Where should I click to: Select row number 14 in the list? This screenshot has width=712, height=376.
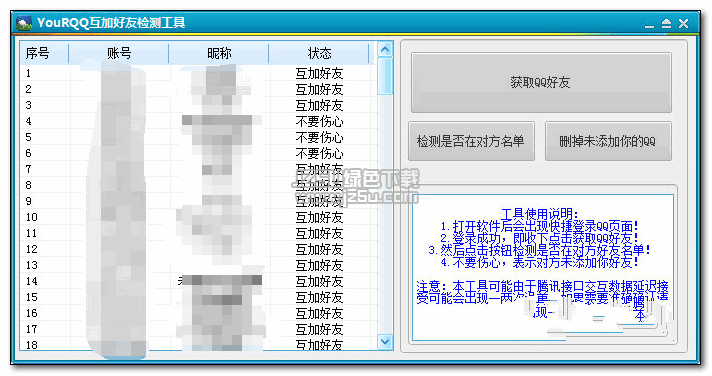pos(198,281)
